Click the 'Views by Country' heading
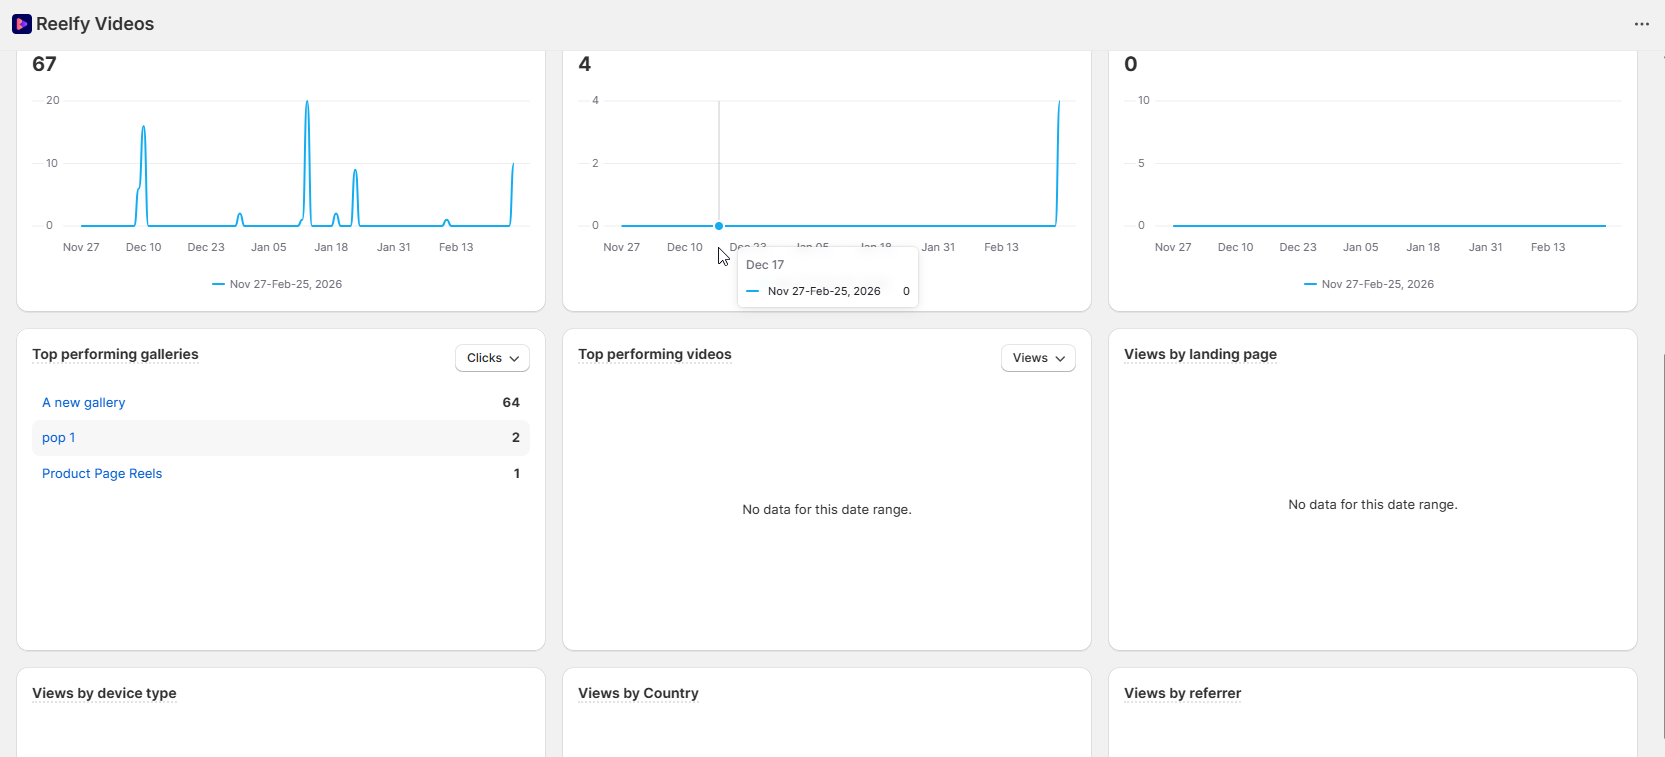Screen dimensions: 1665x757 click(638, 694)
